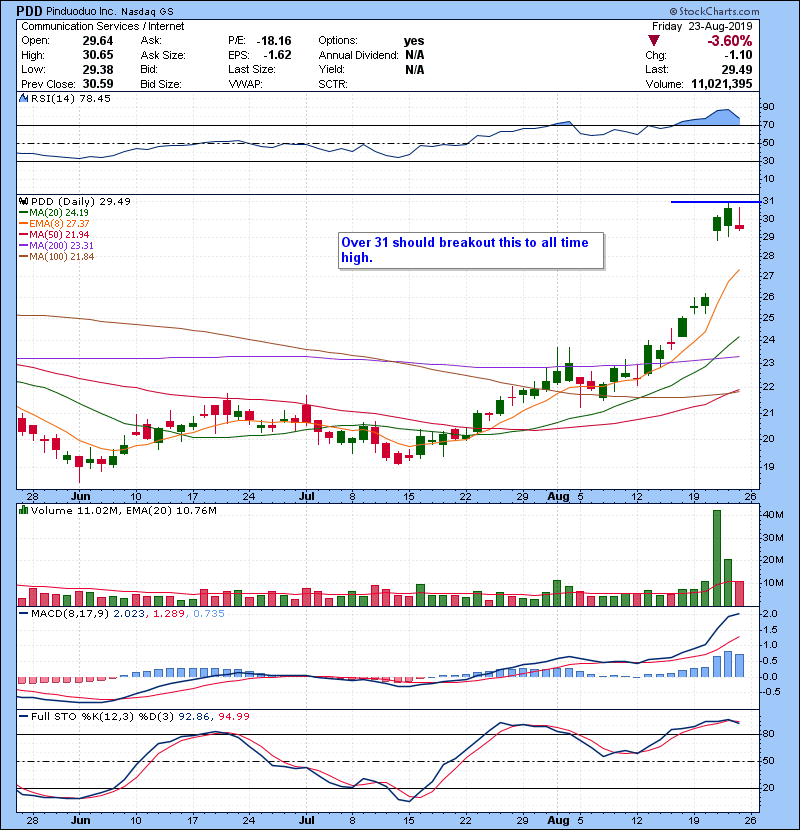The image size is (800, 830).
Task: Click the Volume value 11,021,395
Action: (x=722, y=84)
